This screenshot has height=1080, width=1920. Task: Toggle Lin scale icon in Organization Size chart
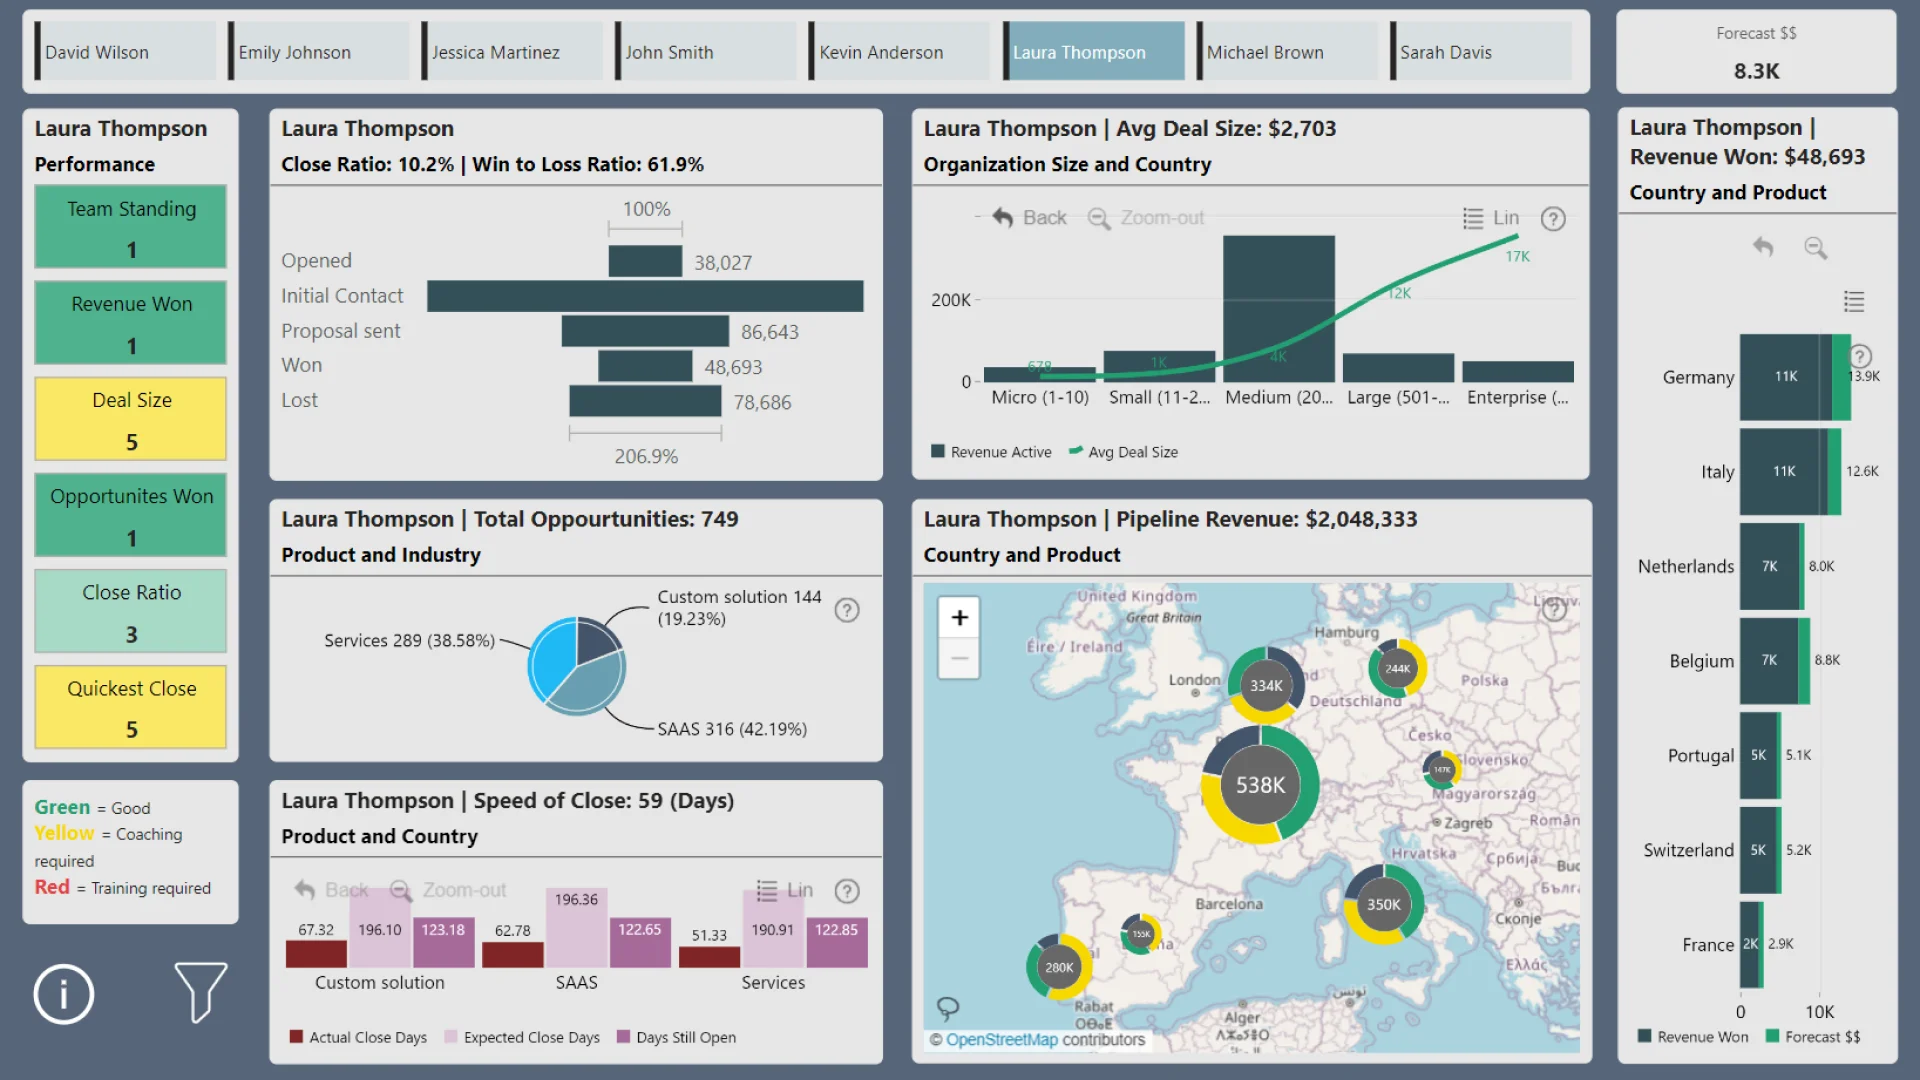click(x=1473, y=218)
